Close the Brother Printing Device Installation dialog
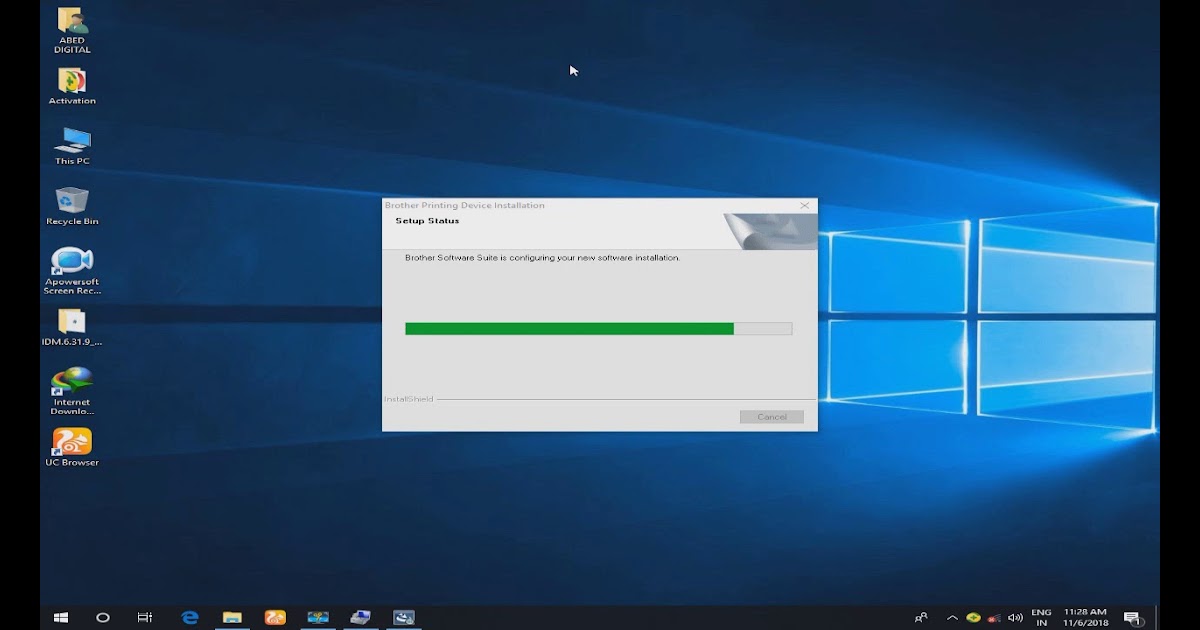1200x630 pixels. click(805, 205)
